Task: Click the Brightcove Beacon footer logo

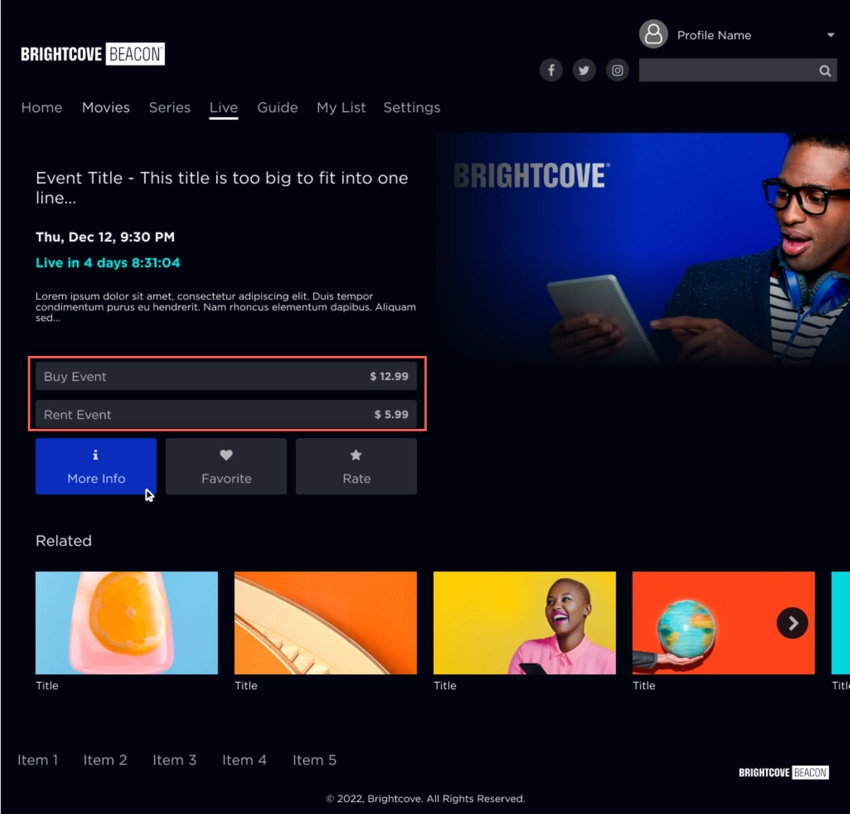Action: coord(783,772)
